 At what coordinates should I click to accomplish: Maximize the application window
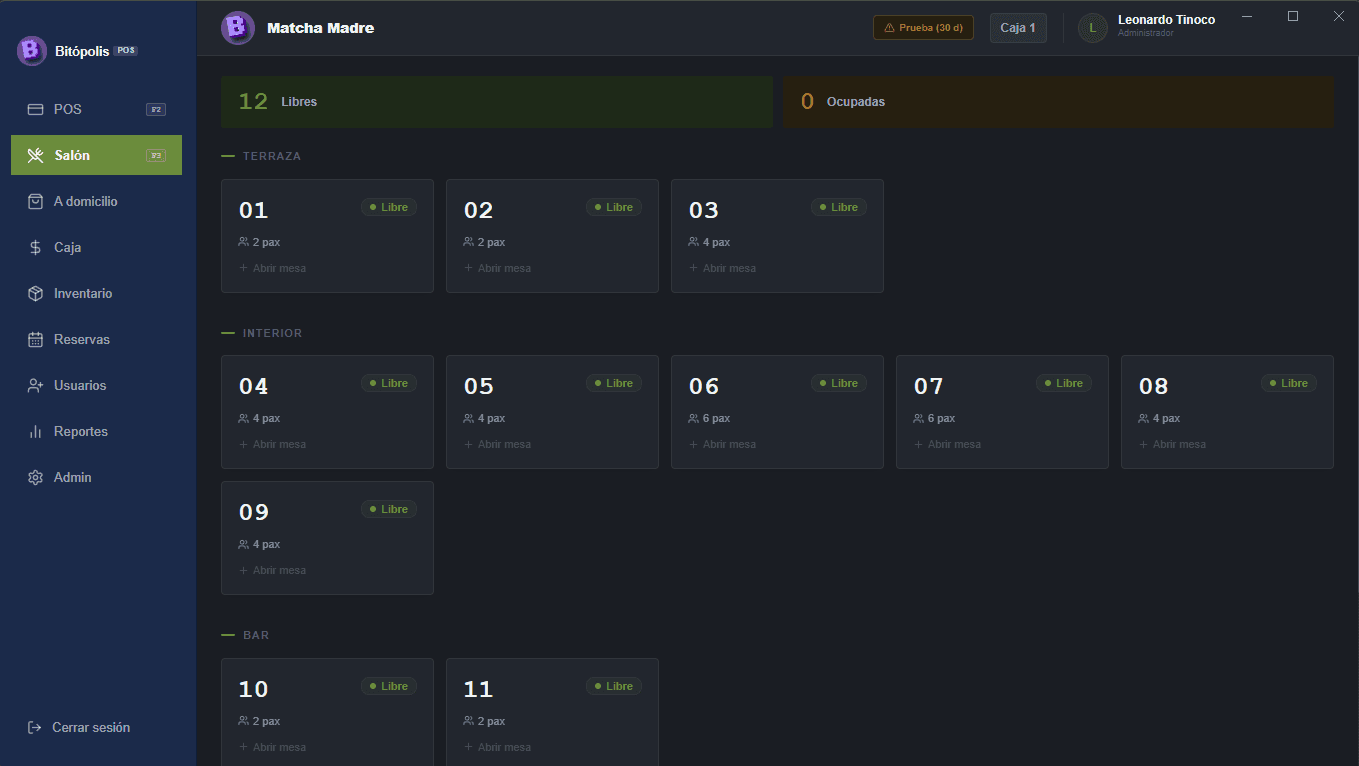(1293, 16)
